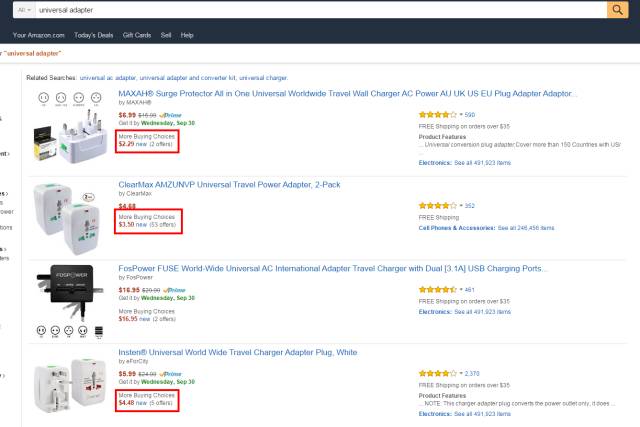The image size is (640, 427).
Task: Open Electronics See all items under Insten
Action: (464, 414)
